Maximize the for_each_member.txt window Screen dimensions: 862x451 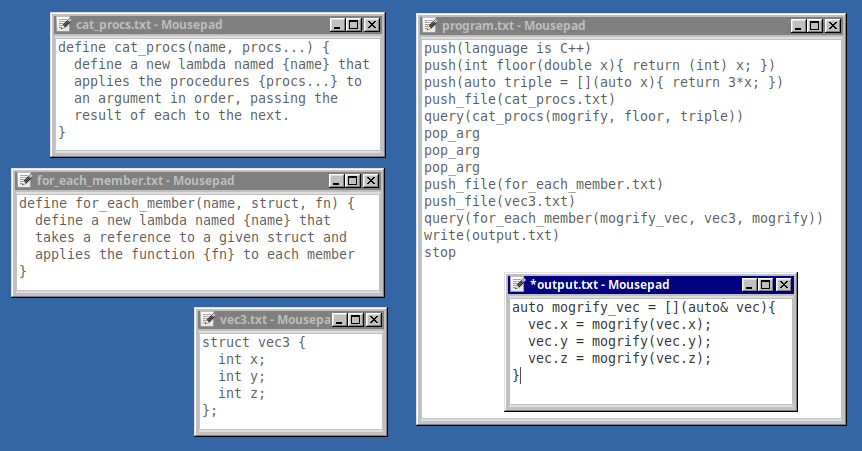[353, 180]
